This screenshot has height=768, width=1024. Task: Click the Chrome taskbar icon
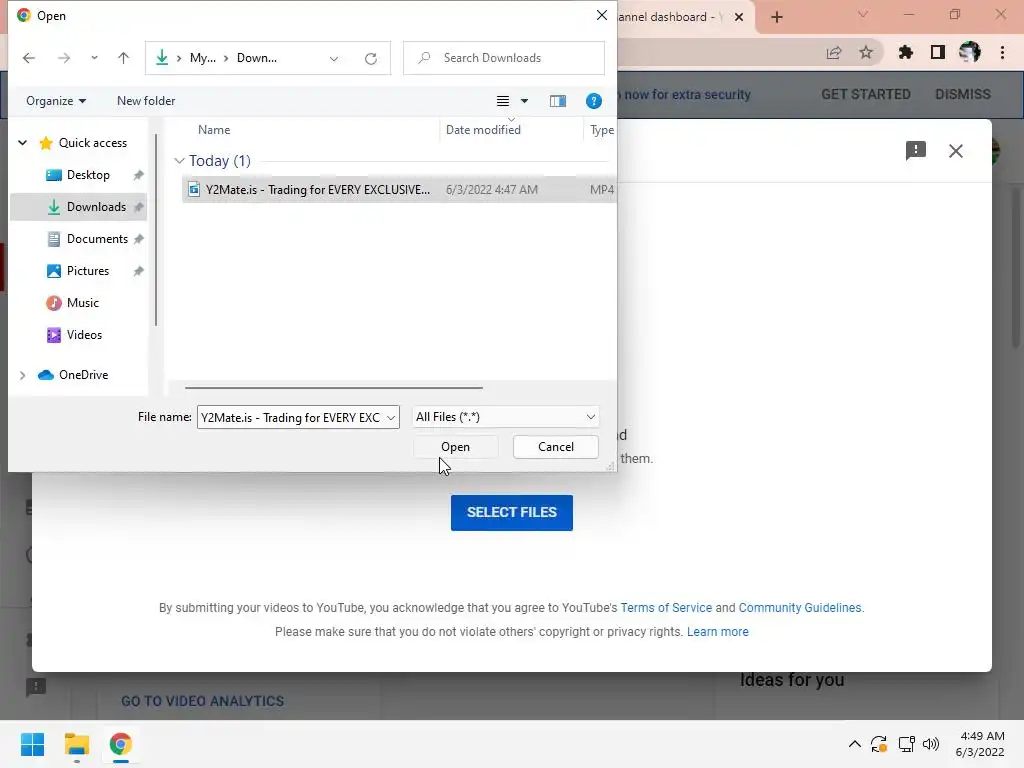pyautogui.click(x=120, y=744)
